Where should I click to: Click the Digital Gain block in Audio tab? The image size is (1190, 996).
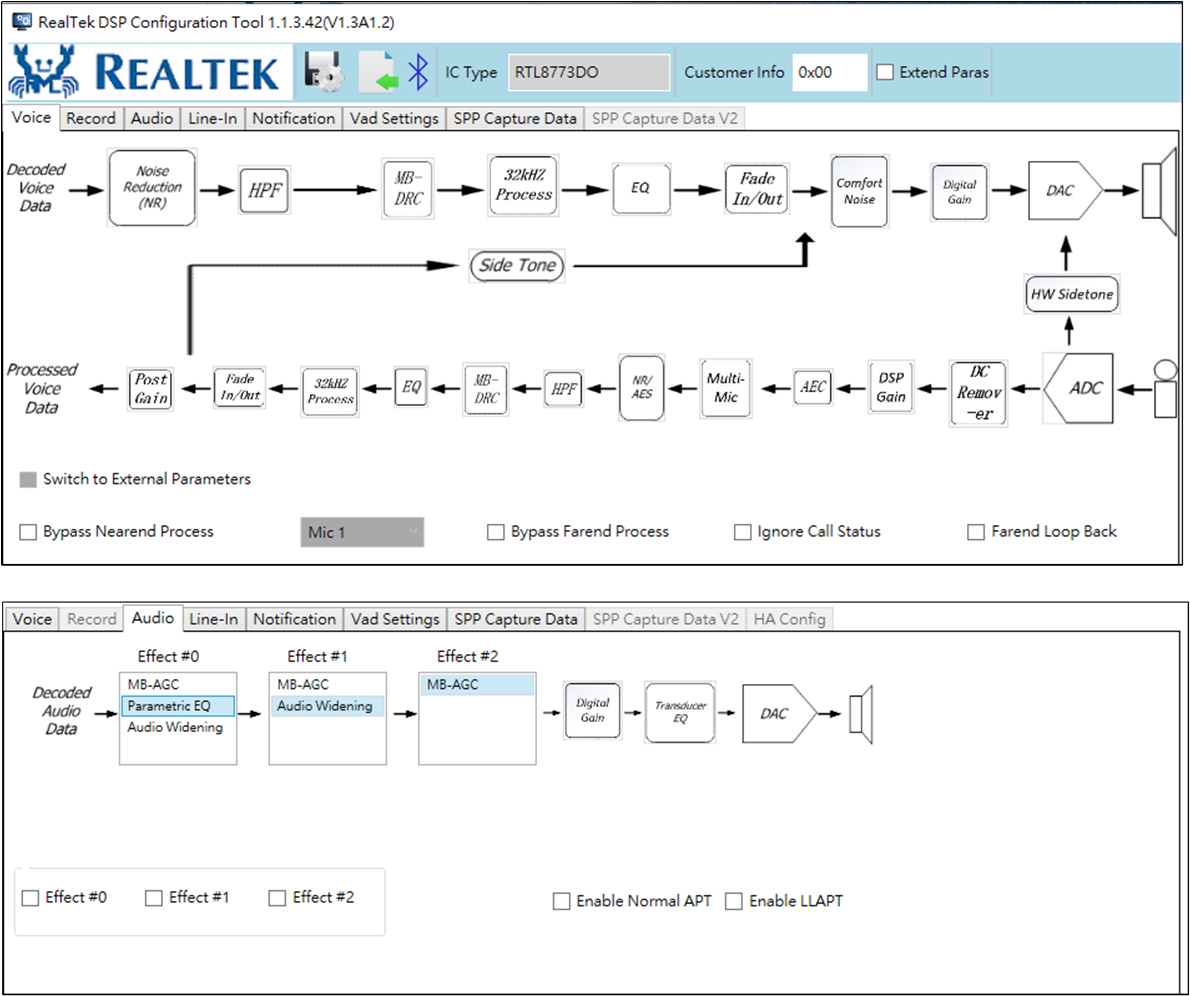(593, 711)
